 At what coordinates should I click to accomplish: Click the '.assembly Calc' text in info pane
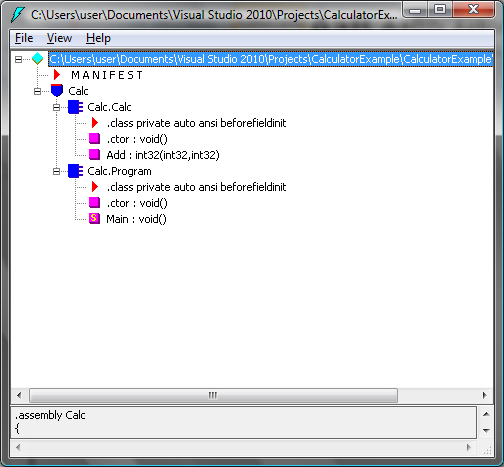coord(50,415)
